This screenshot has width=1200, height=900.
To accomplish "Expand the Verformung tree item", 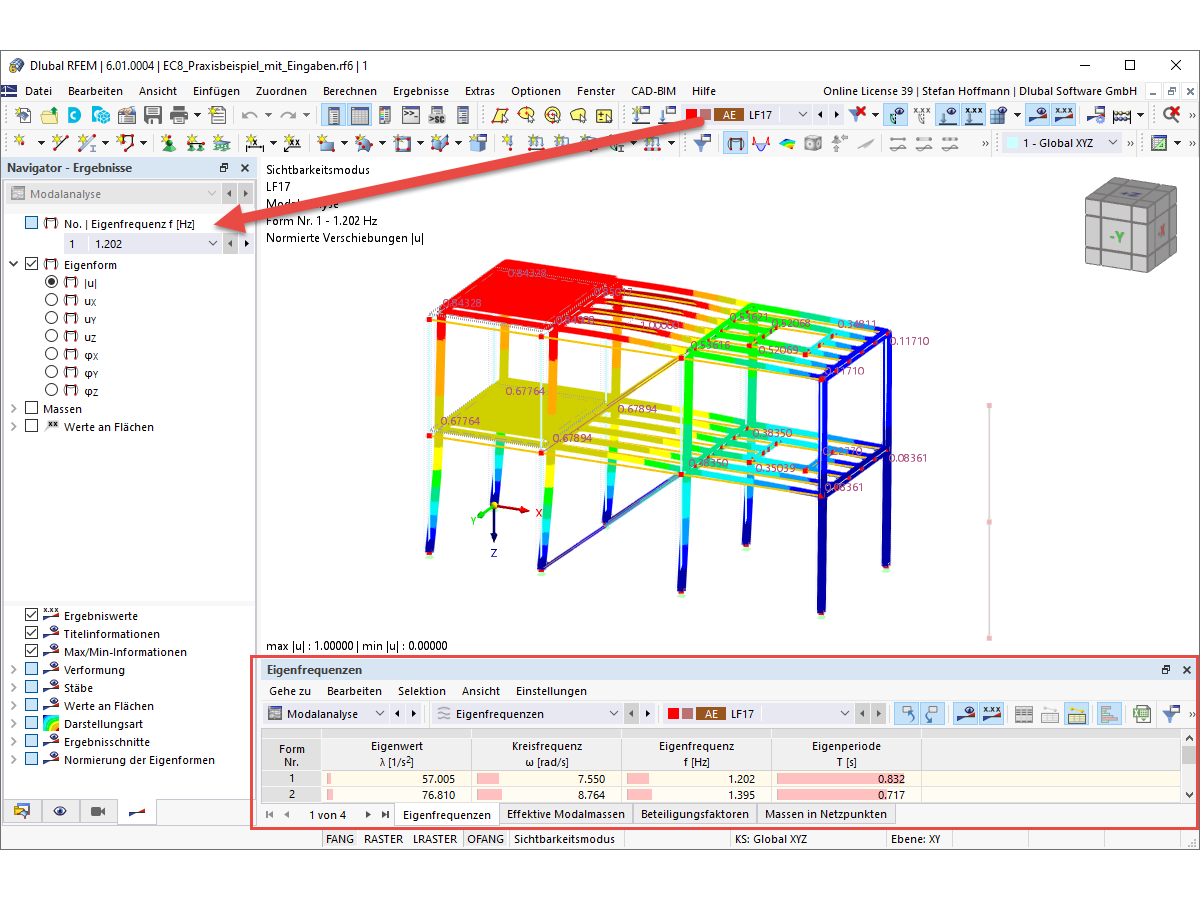I will pyautogui.click(x=14, y=670).
